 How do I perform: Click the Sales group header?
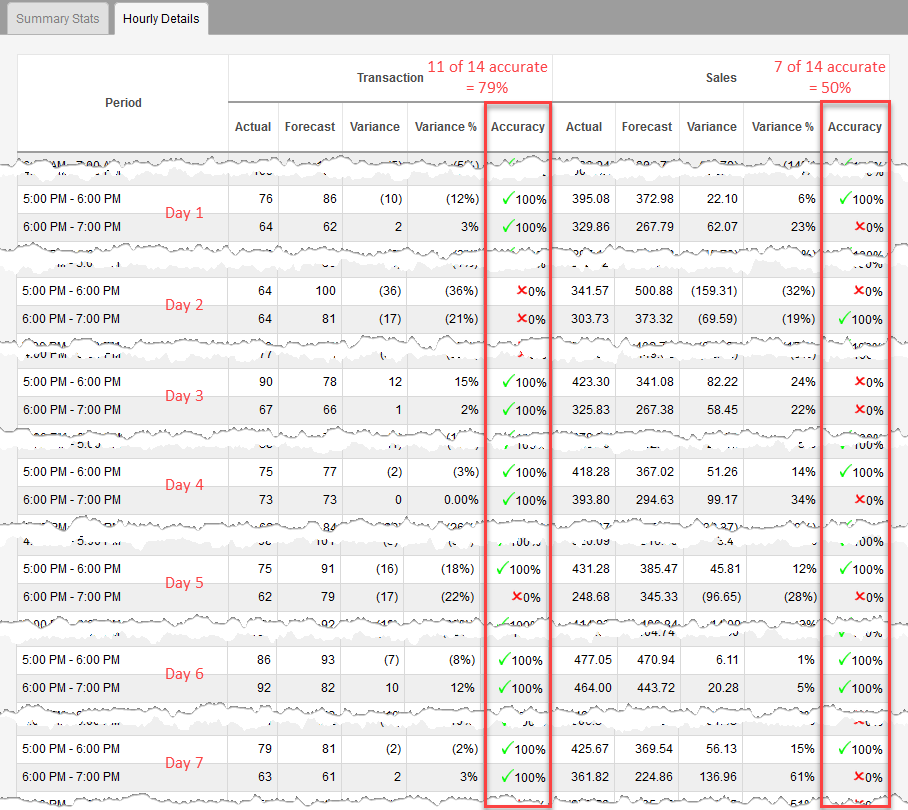coord(721,78)
